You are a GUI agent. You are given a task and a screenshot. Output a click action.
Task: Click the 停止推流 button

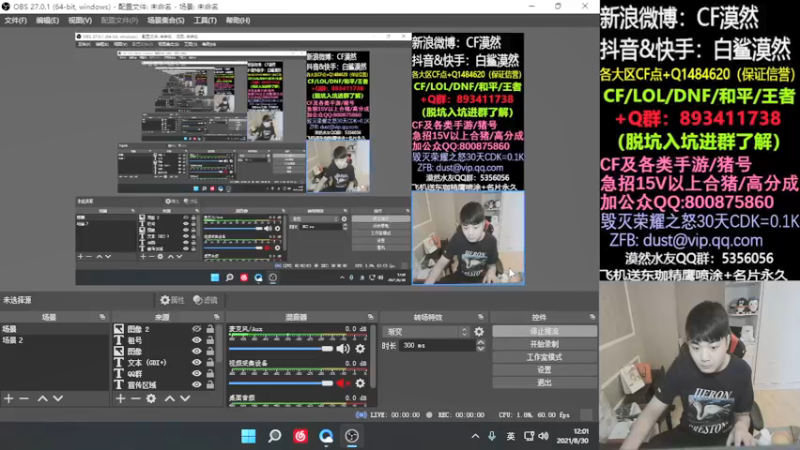(544, 332)
